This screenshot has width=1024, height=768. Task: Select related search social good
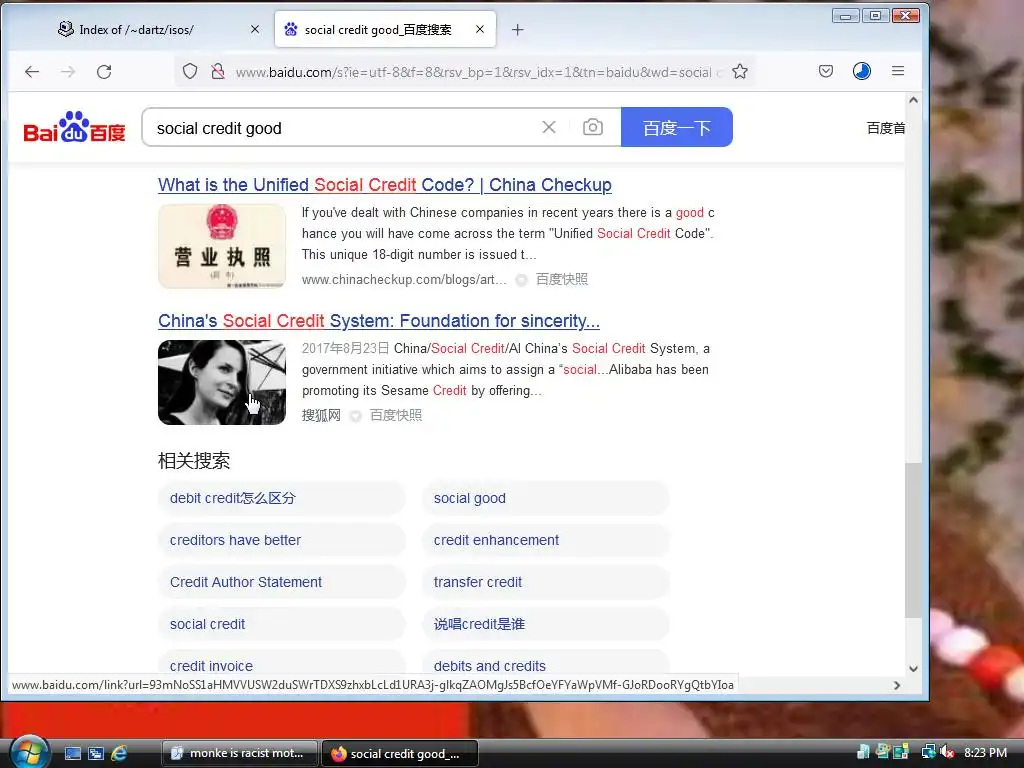tap(545, 498)
